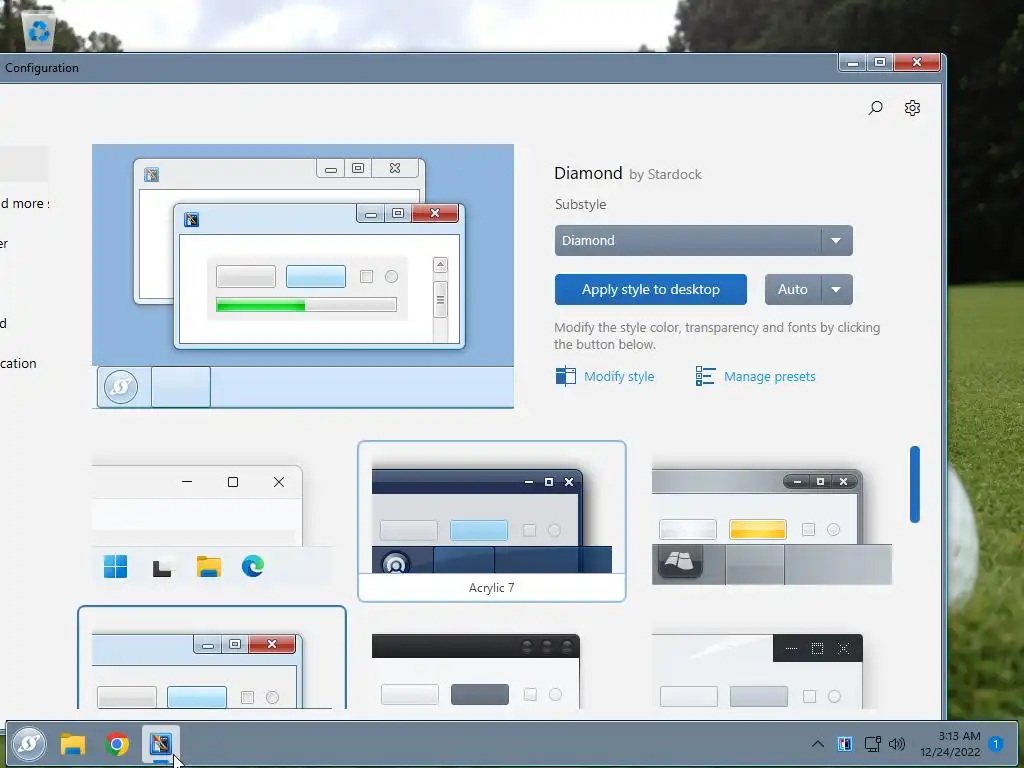The image size is (1024, 768).
Task: Open search with the magnifier icon
Action: pos(875,108)
